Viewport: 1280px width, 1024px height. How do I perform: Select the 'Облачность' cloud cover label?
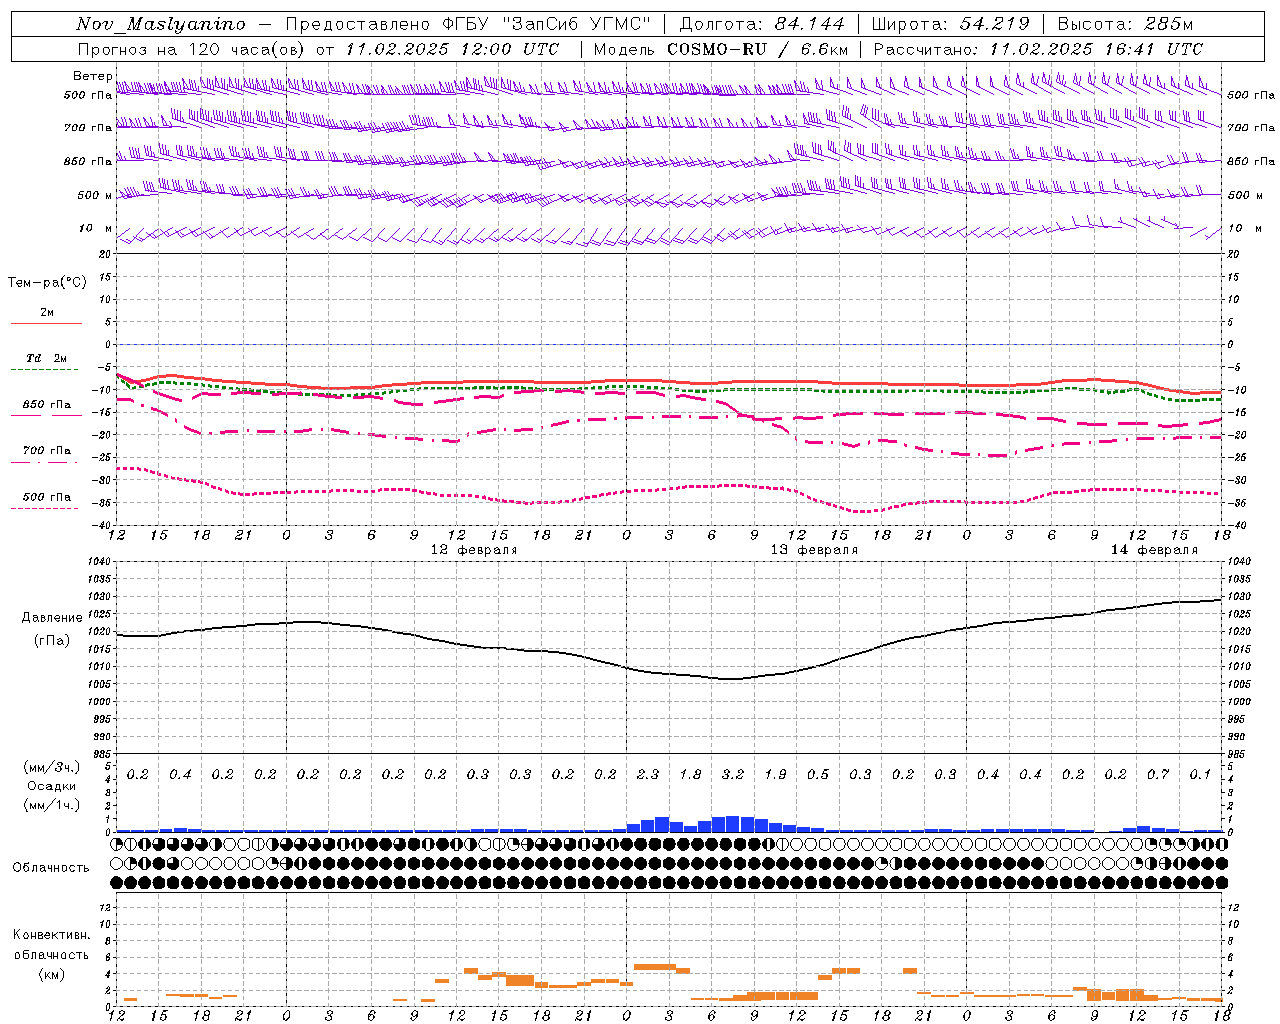pyautogui.click(x=51, y=868)
